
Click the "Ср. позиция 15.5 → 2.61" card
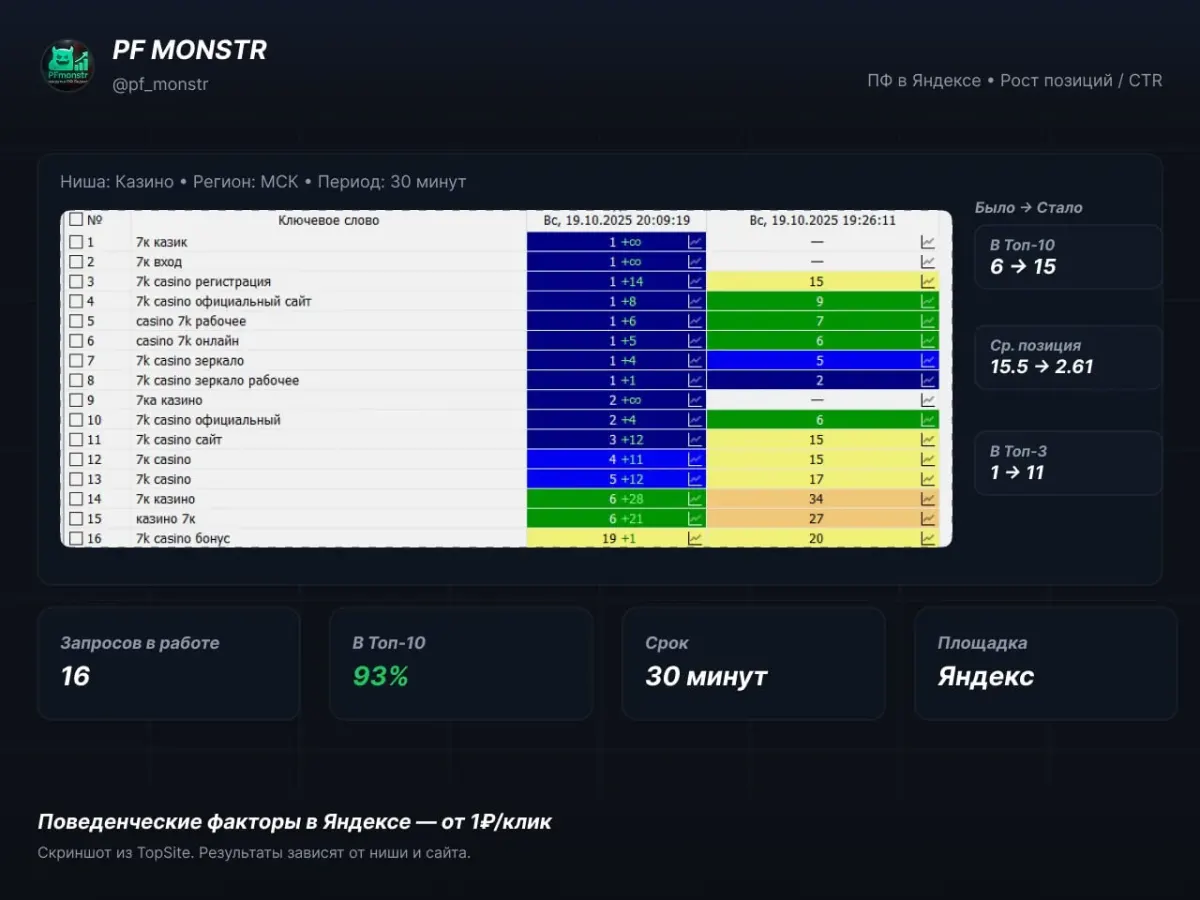click(1068, 357)
